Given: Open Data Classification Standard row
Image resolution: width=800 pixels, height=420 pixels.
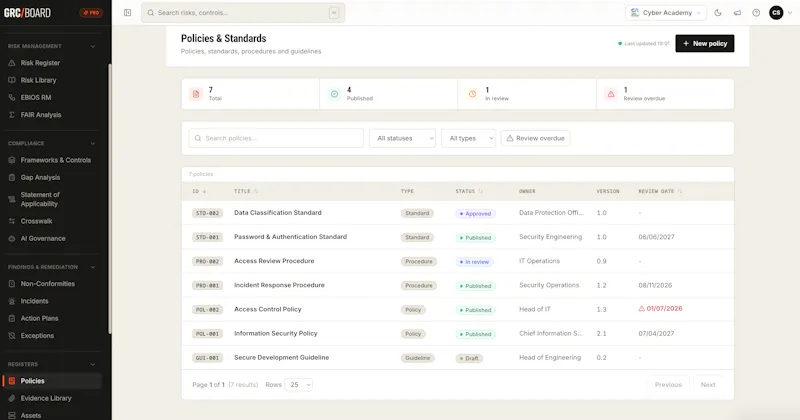Looking at the screenshot, I should coord(458,213).
